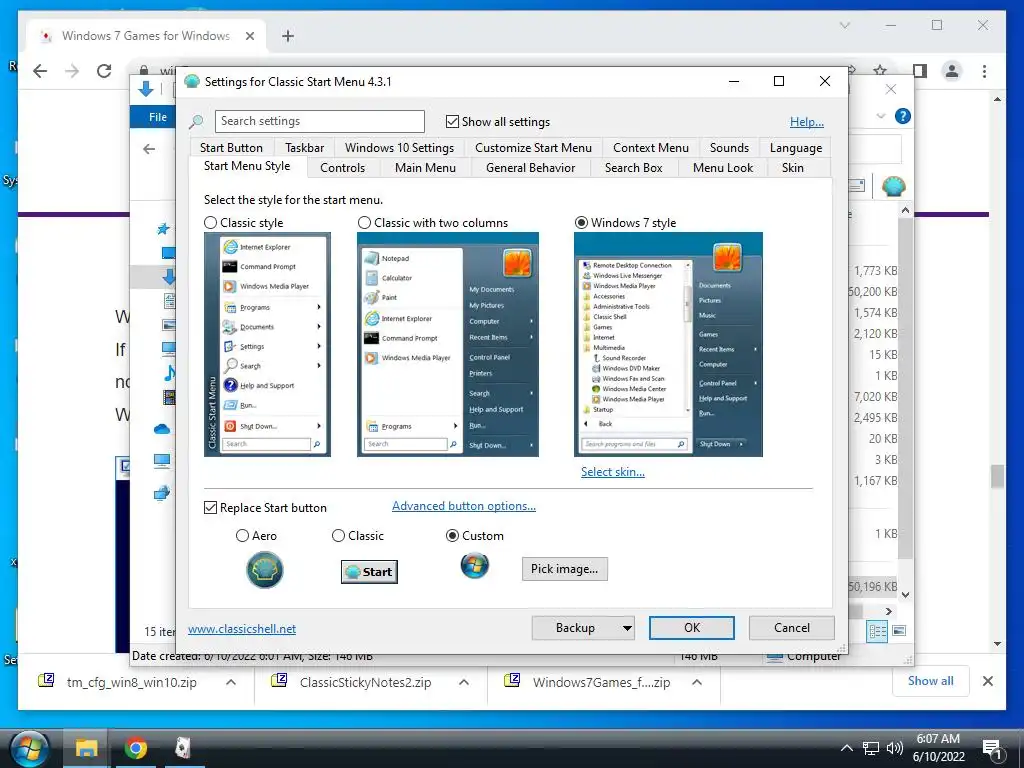This screenshot has width=1024, height=768.
Task: Click the Help... link
Action: coord(807,121)
